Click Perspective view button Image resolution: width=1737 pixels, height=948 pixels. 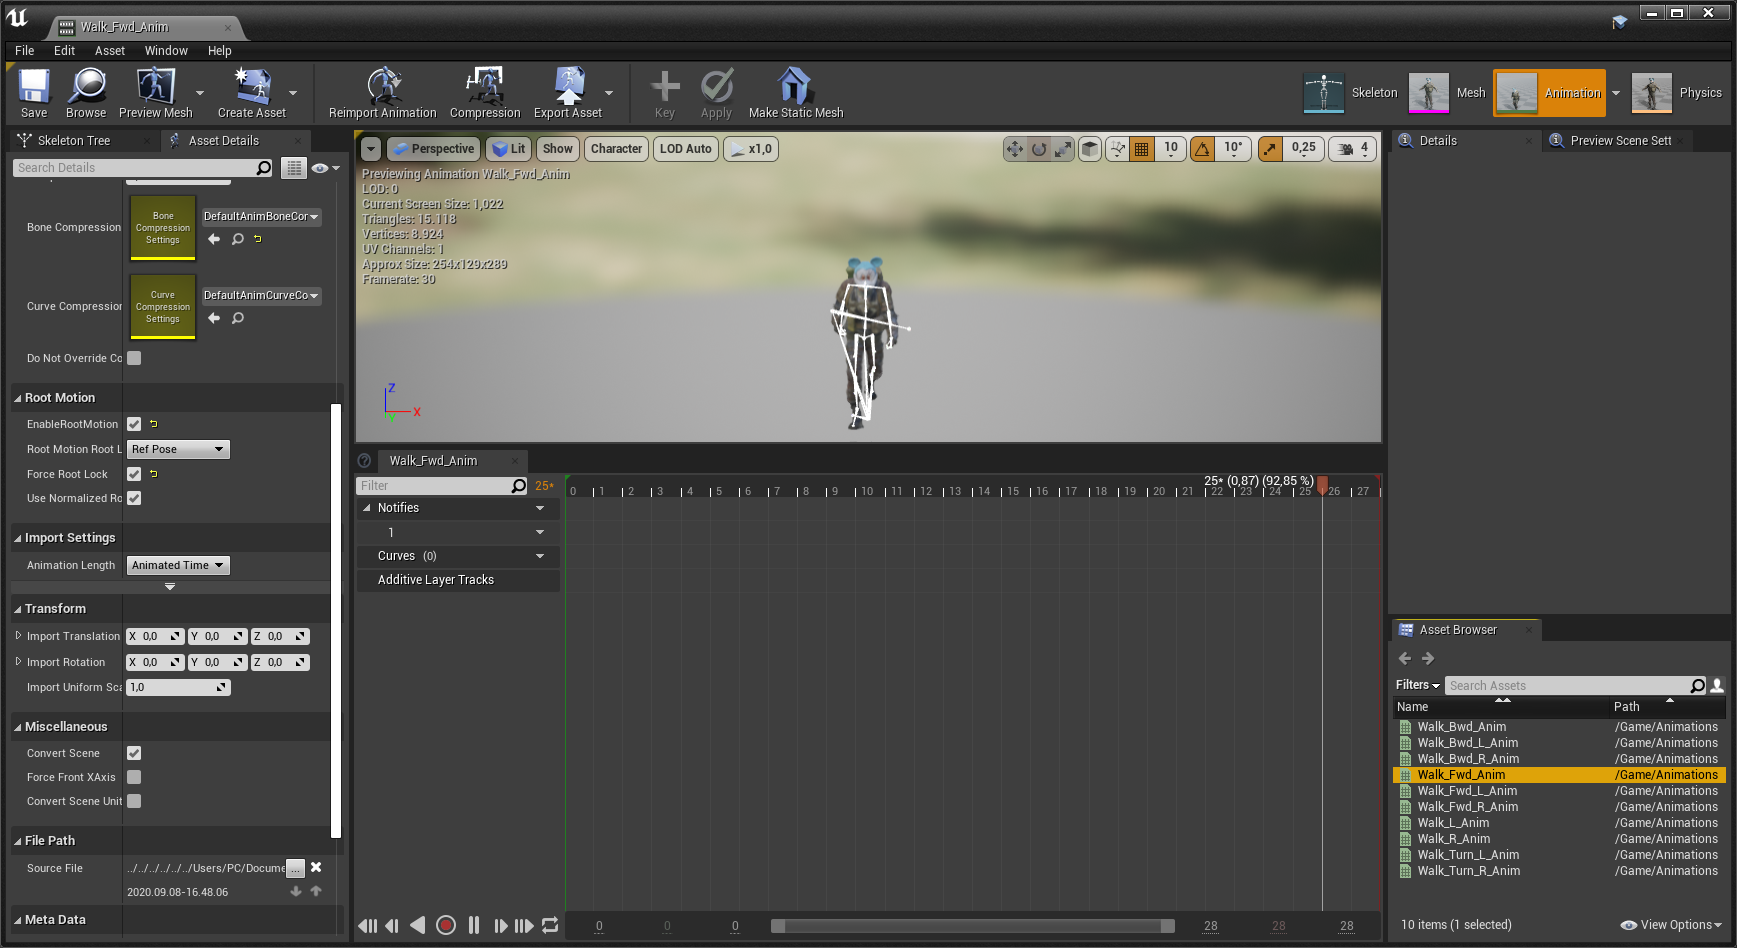[x=432, y=149]
